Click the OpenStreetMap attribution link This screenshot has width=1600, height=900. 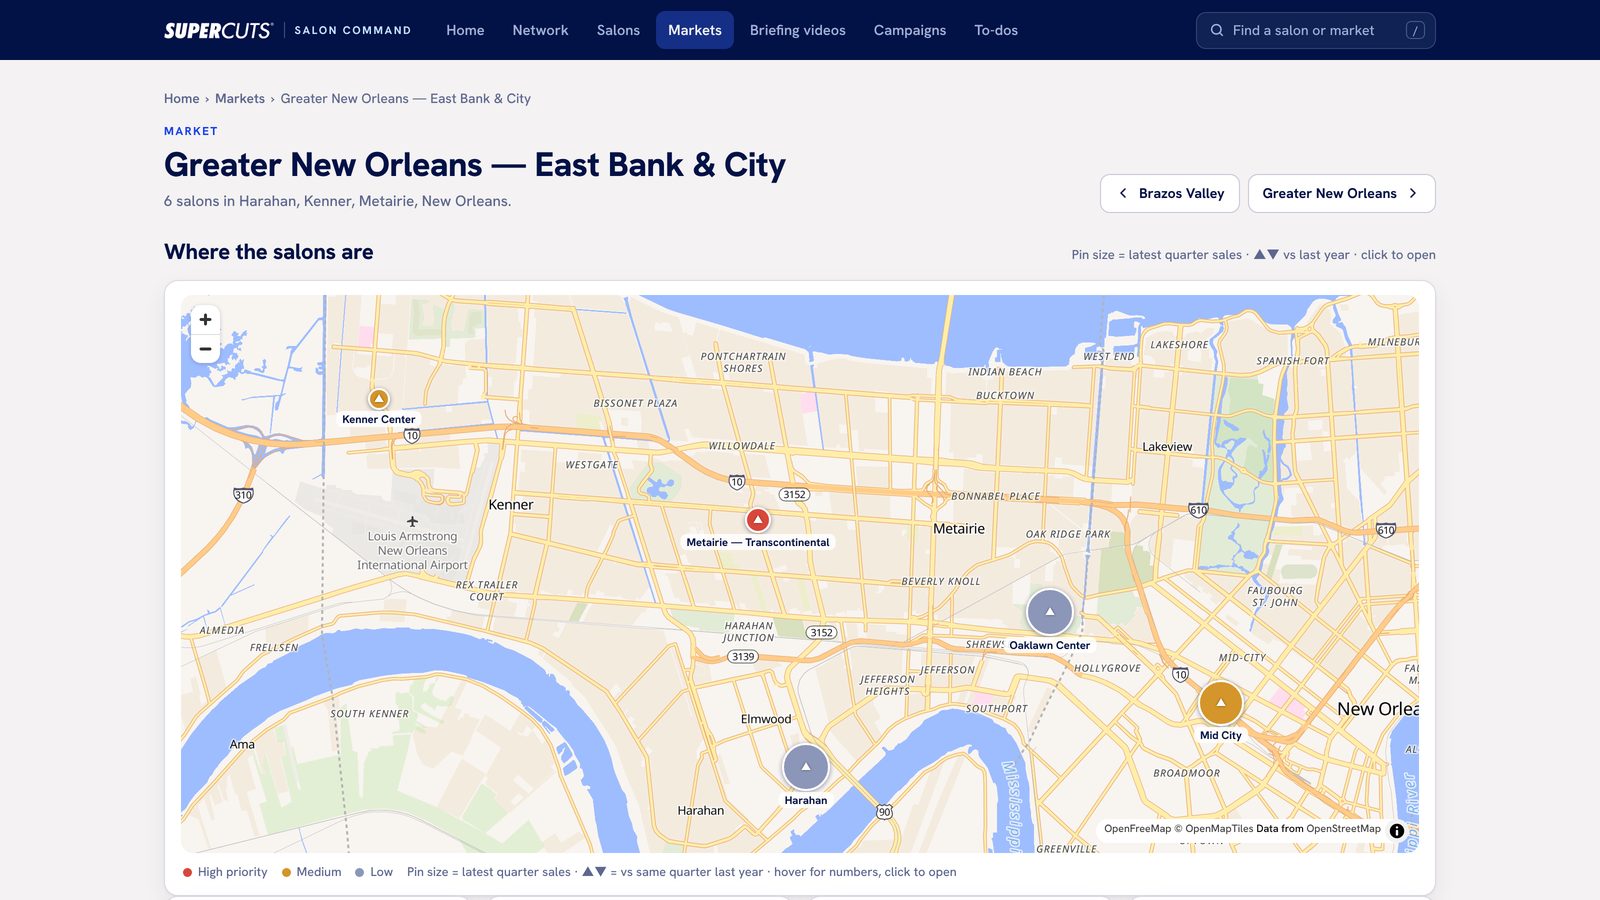pos(1343,828)
